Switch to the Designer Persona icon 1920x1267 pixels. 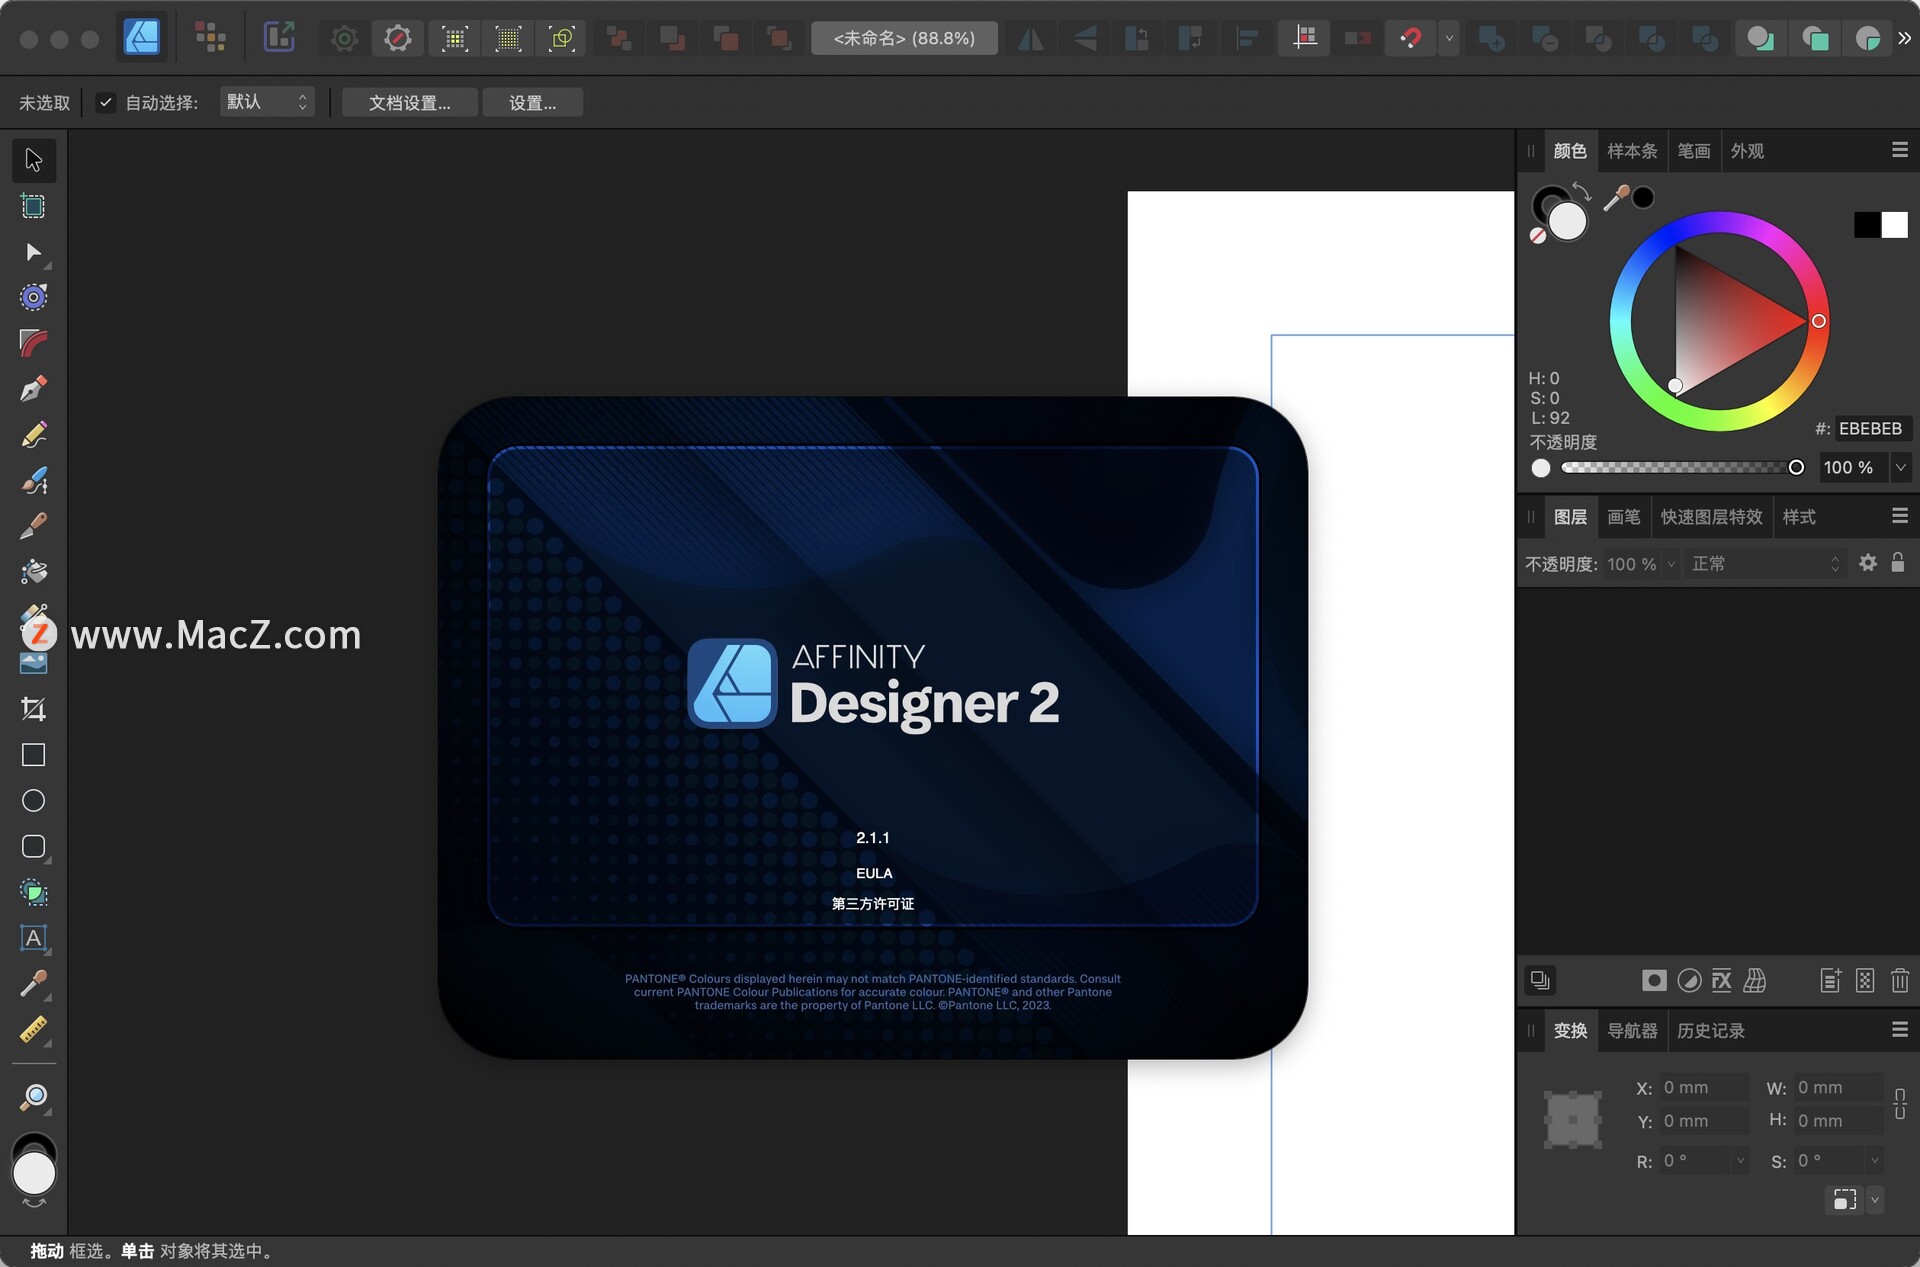coord(141,38)
